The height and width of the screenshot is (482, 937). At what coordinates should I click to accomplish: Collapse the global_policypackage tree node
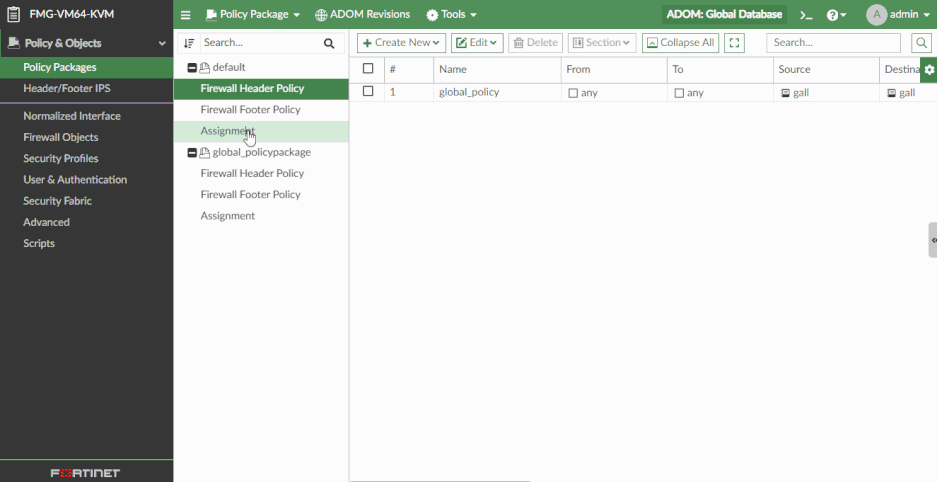(192, 153)
